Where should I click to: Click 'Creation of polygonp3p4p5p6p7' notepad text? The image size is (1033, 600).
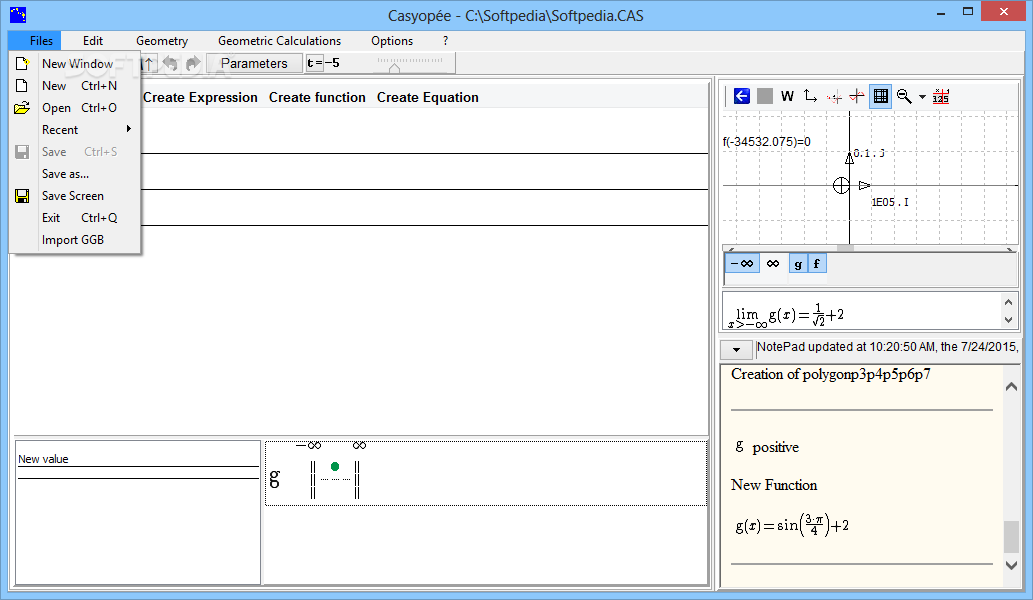coord(831,374)
